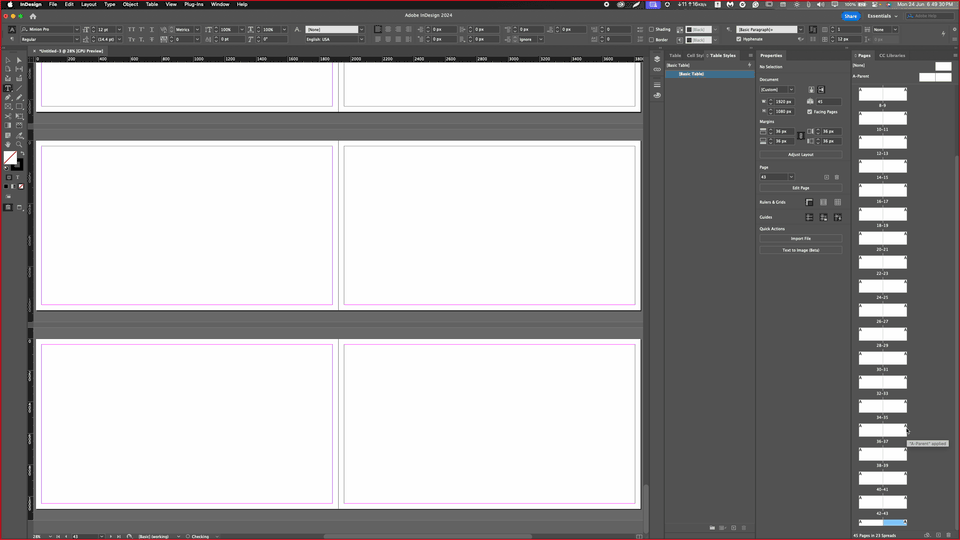Select the Eyedropper tool

click(19, 135)
